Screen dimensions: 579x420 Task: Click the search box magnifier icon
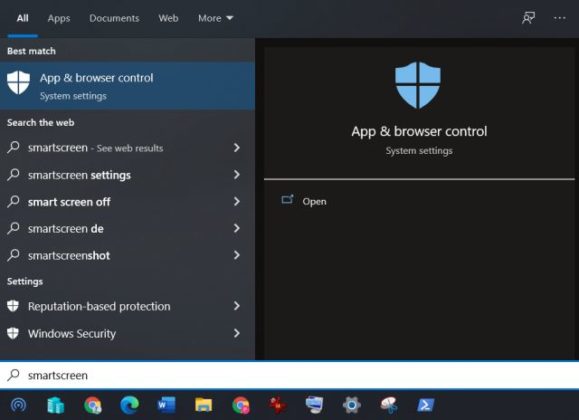13,375
